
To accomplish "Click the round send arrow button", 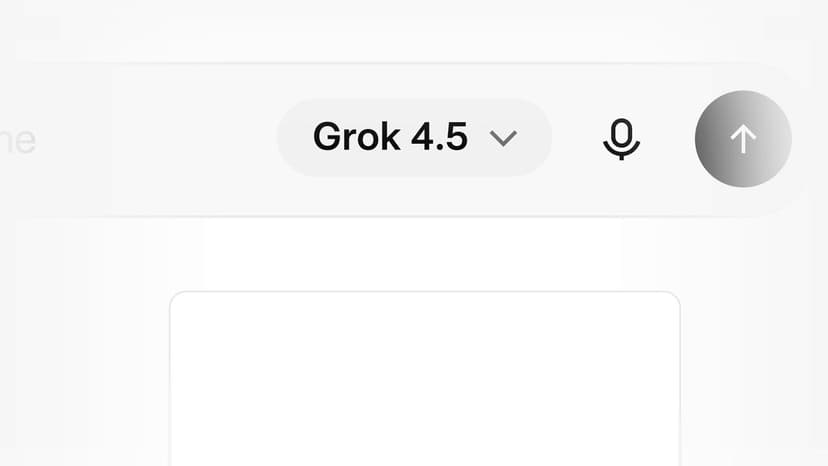I will pos(743,139).
